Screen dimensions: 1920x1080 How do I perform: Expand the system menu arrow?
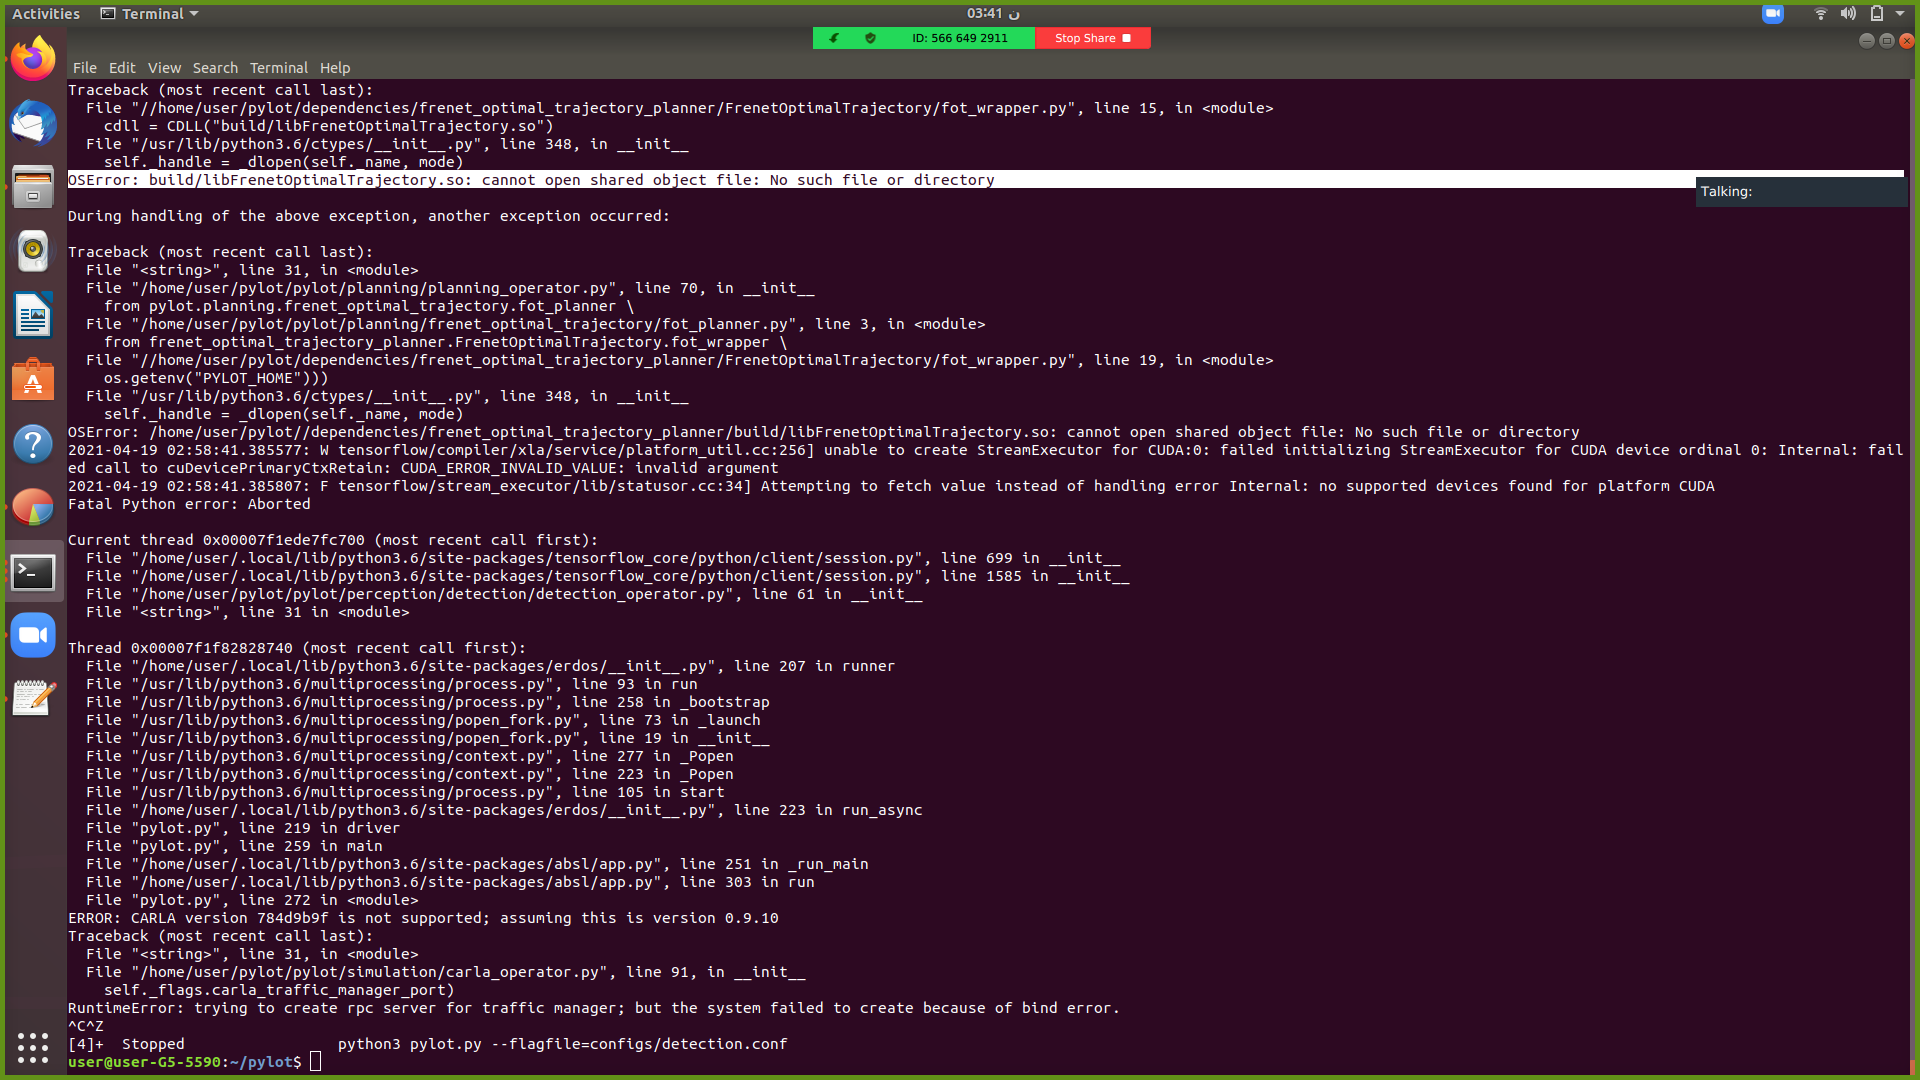point(1900,14)
